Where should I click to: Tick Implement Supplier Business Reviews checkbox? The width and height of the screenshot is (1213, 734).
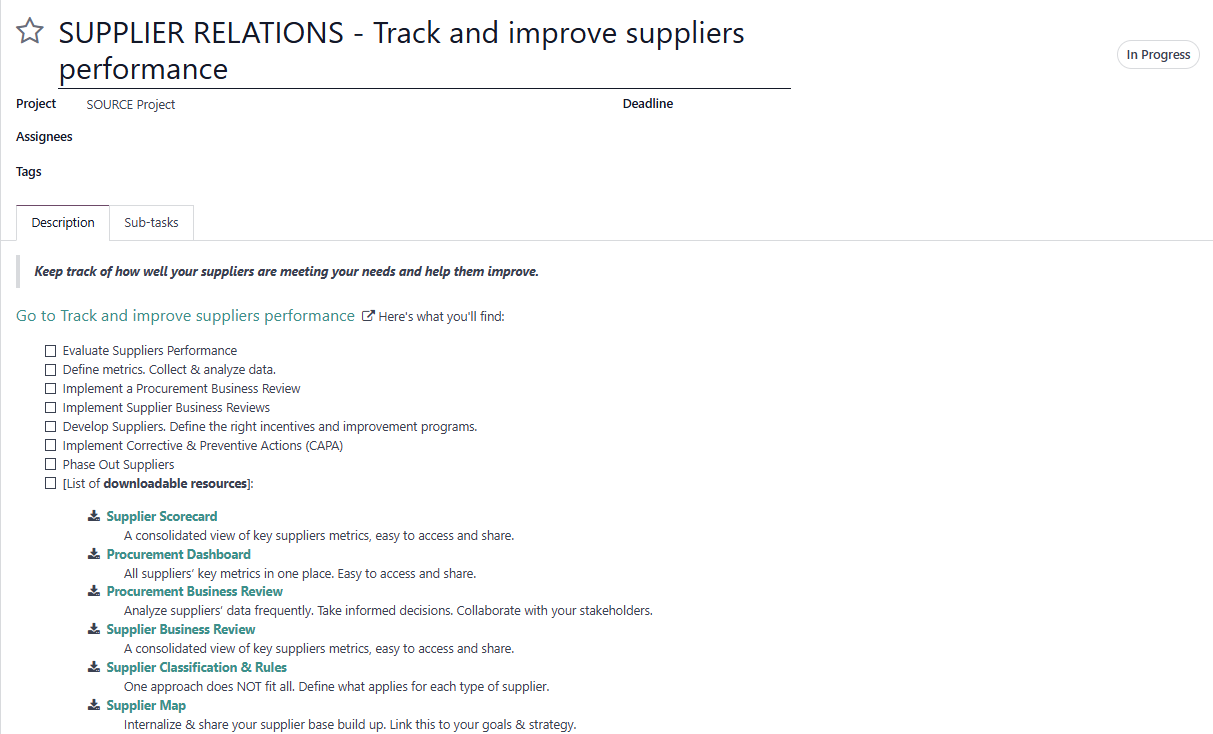tap(50, 408)
